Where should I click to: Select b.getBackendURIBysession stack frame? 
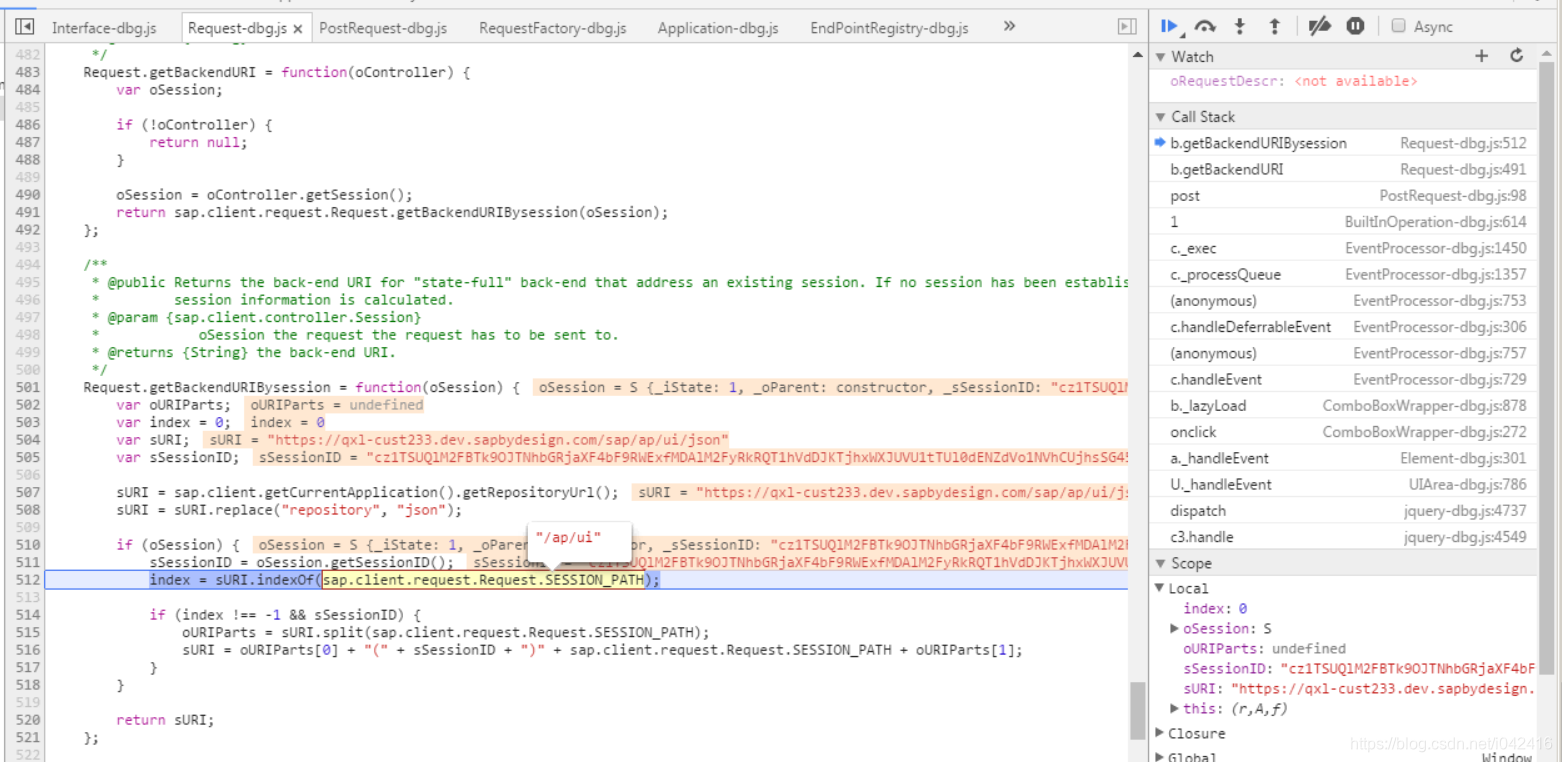coord(1343,143)
